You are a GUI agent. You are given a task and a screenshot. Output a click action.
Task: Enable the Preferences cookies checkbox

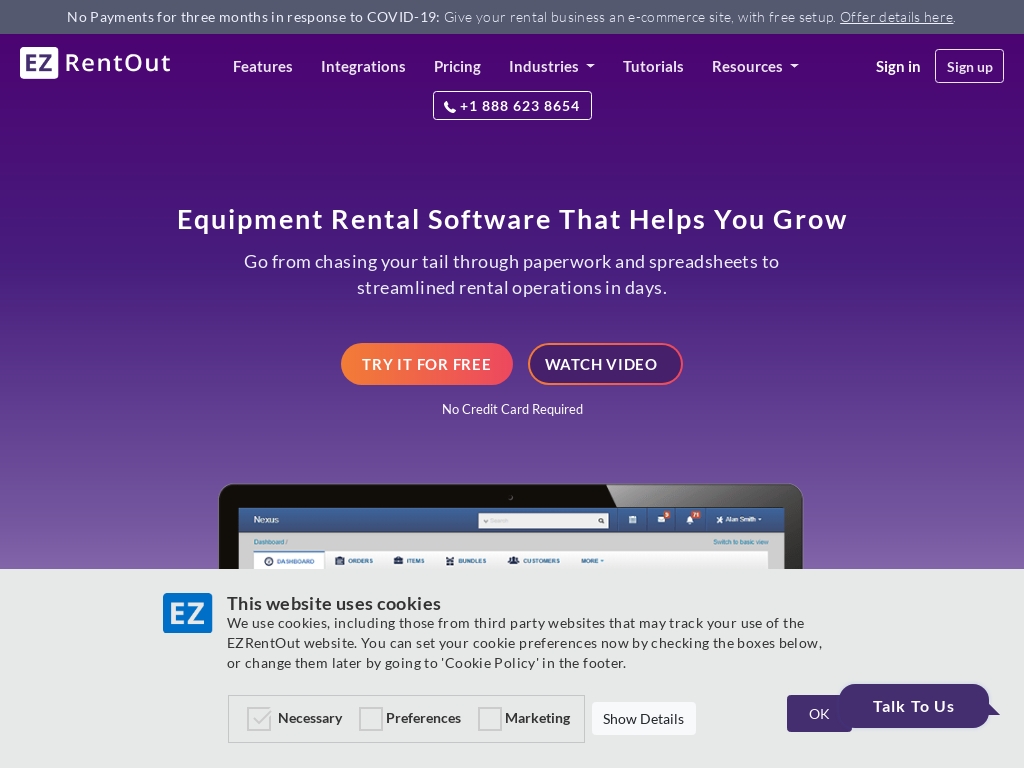(x=370, y=719)
